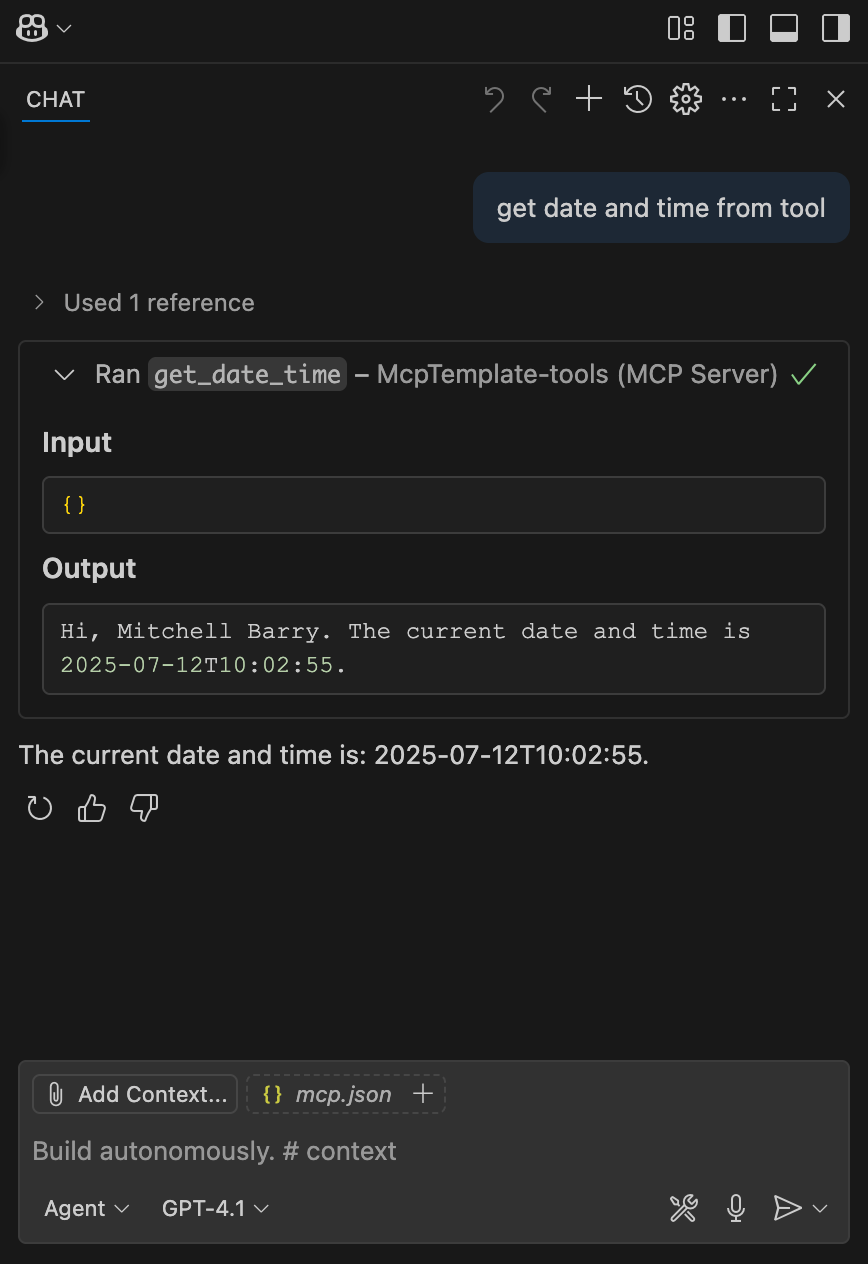
Task: Start a new chat with plus icon
Action: 589,99
